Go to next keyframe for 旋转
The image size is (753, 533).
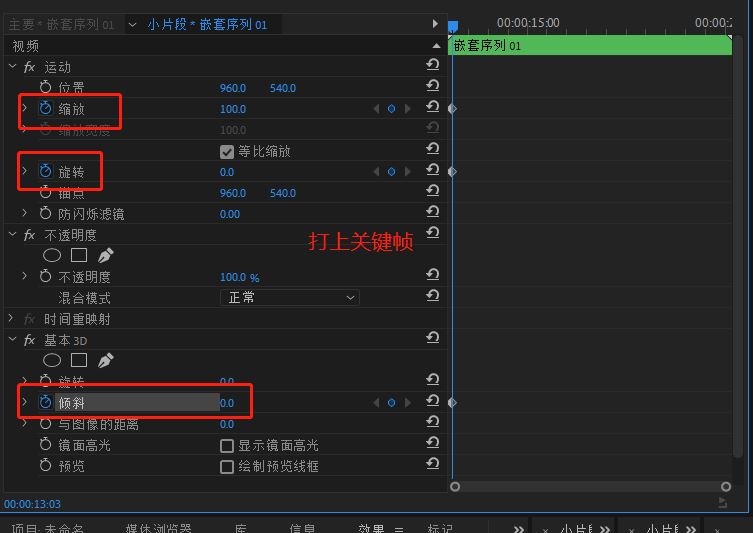point(407,172)
